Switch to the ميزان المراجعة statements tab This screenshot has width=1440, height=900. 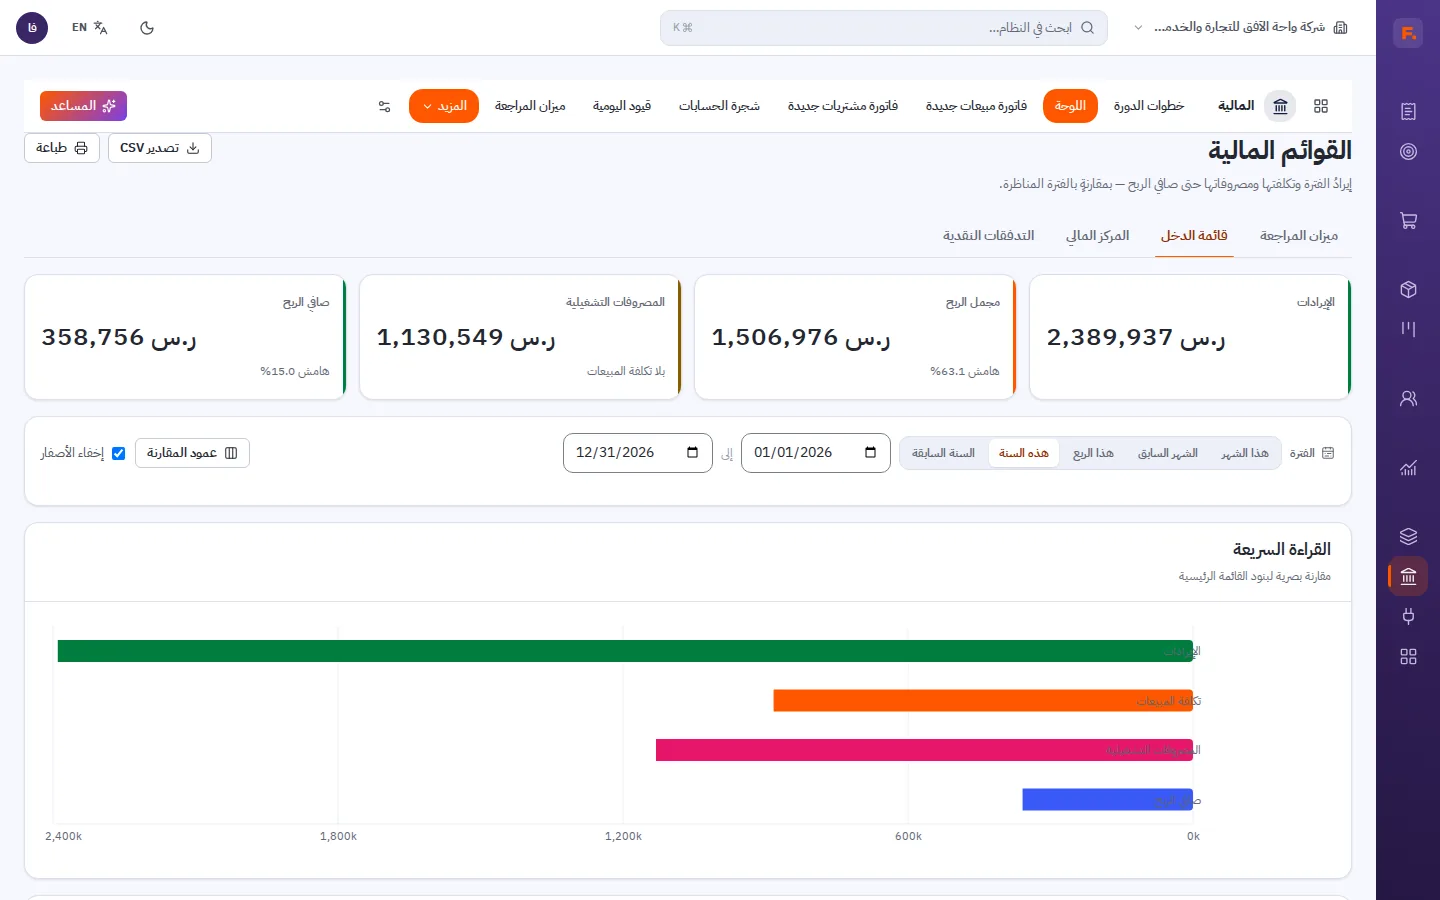pos(1298,236)
